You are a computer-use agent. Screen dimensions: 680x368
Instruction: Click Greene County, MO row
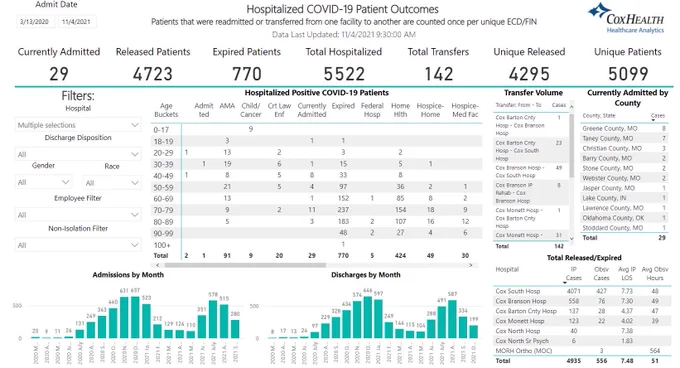click(624, 128)
